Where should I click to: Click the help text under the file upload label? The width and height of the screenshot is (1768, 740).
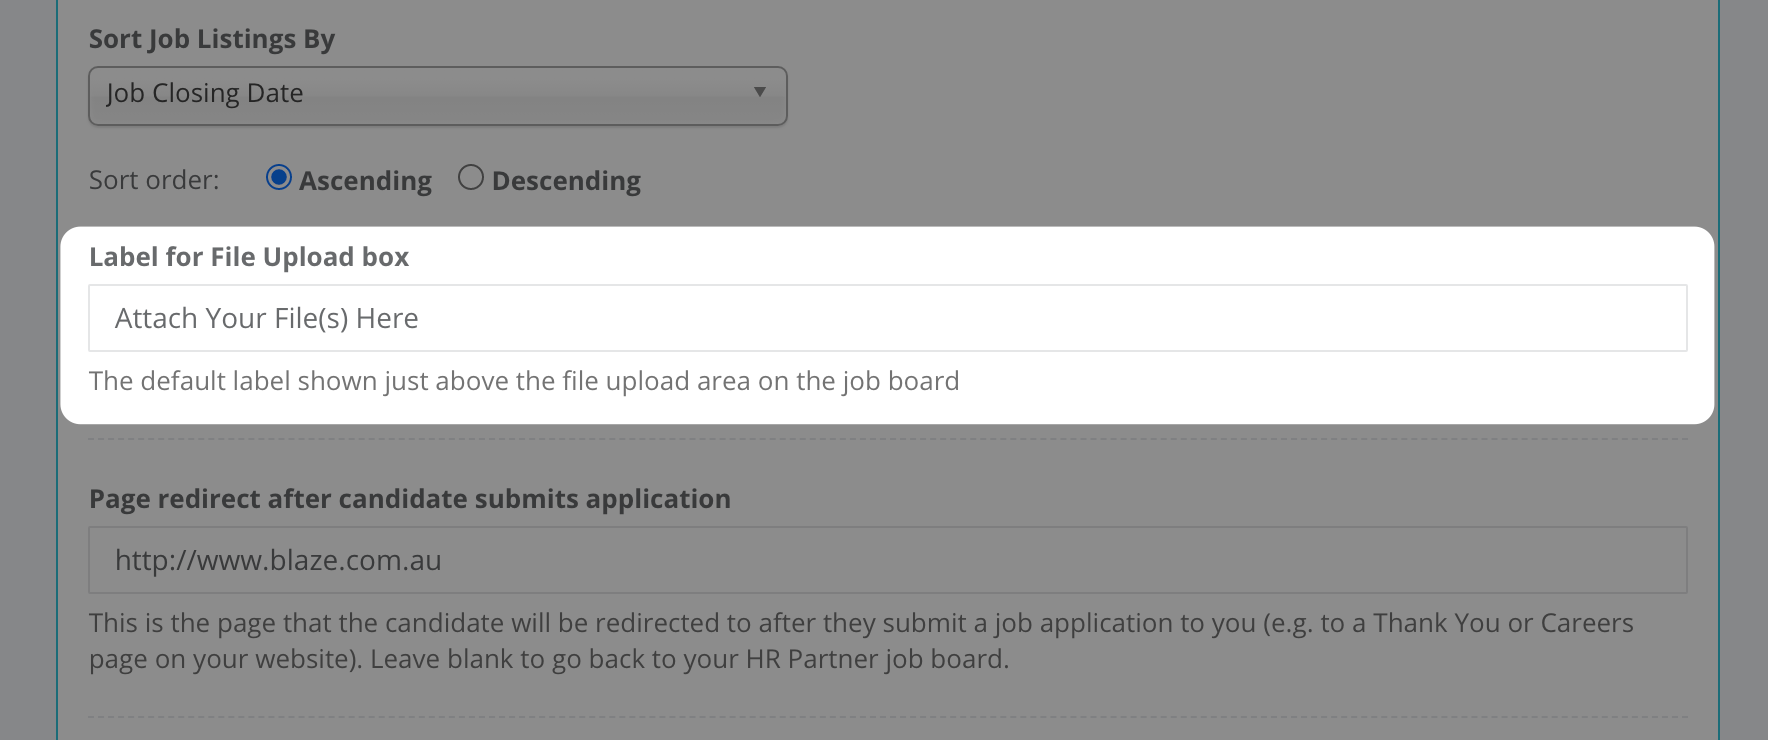524,381
